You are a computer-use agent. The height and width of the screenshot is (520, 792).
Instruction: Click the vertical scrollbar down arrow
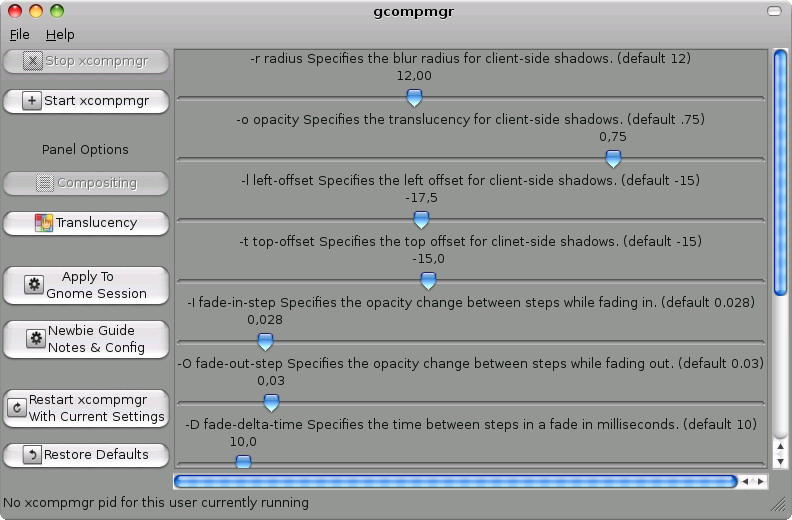[780, 461]
